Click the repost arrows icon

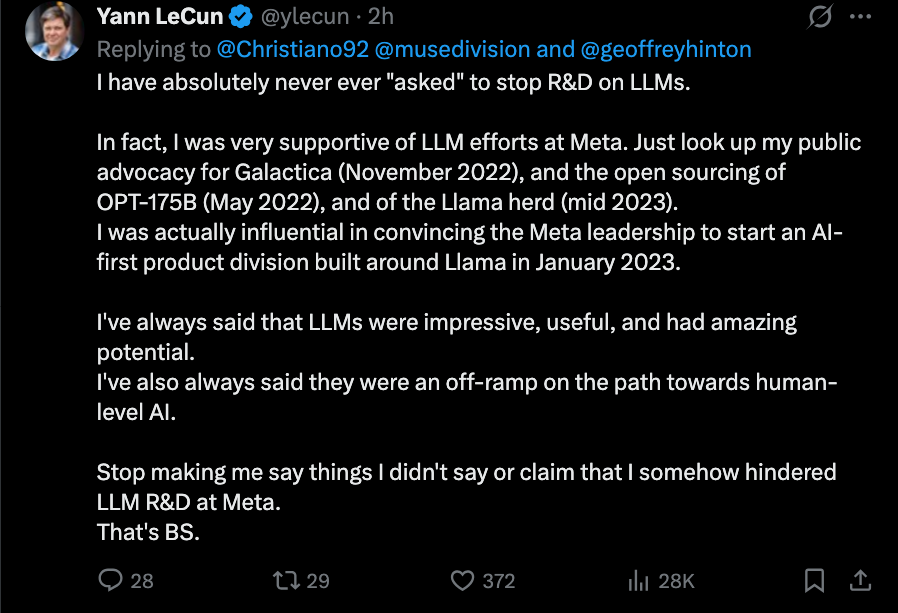point(286,580)
